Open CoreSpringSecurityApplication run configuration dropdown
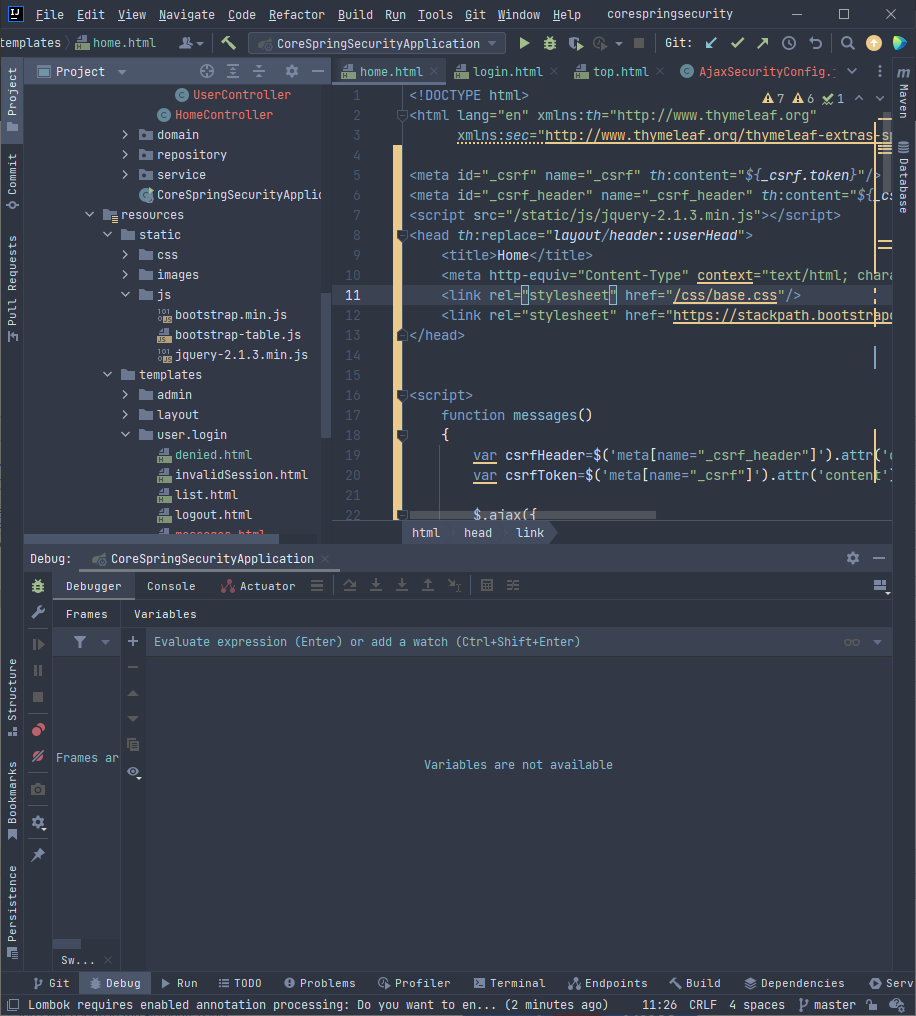 click(377, 43)
